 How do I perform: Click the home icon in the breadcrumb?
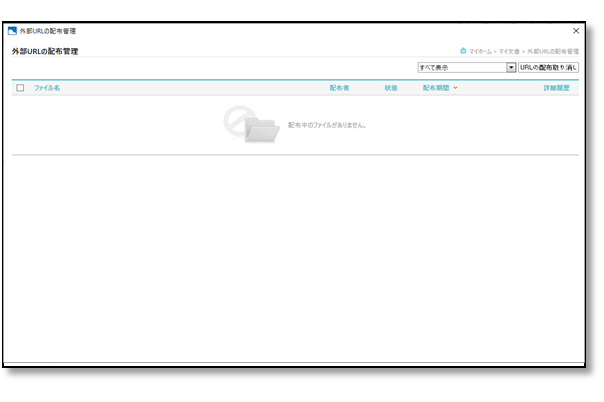pos(463,50)
